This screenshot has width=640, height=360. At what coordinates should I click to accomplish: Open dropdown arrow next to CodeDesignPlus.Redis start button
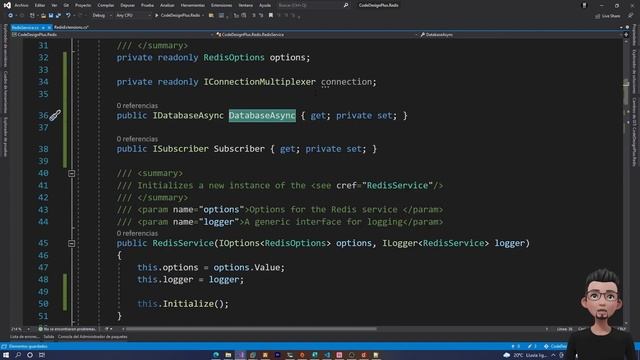pyautogui.click(x=203, y=16)
